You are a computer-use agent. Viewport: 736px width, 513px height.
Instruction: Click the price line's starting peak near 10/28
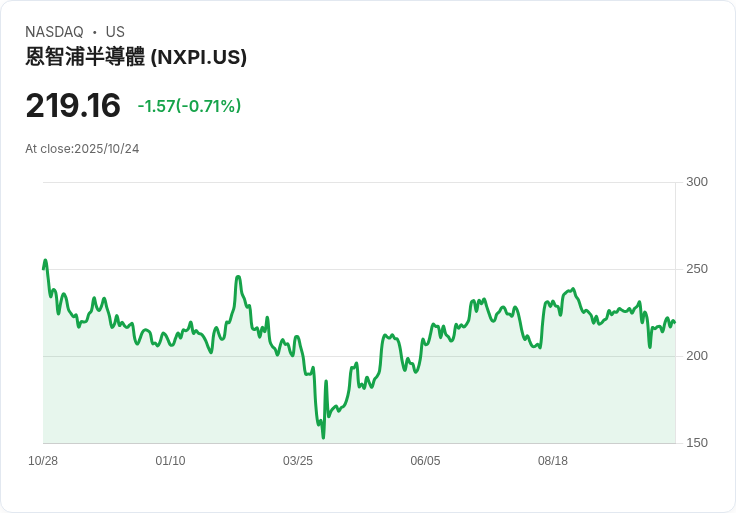pyautogui.click(x=45, y=261)
